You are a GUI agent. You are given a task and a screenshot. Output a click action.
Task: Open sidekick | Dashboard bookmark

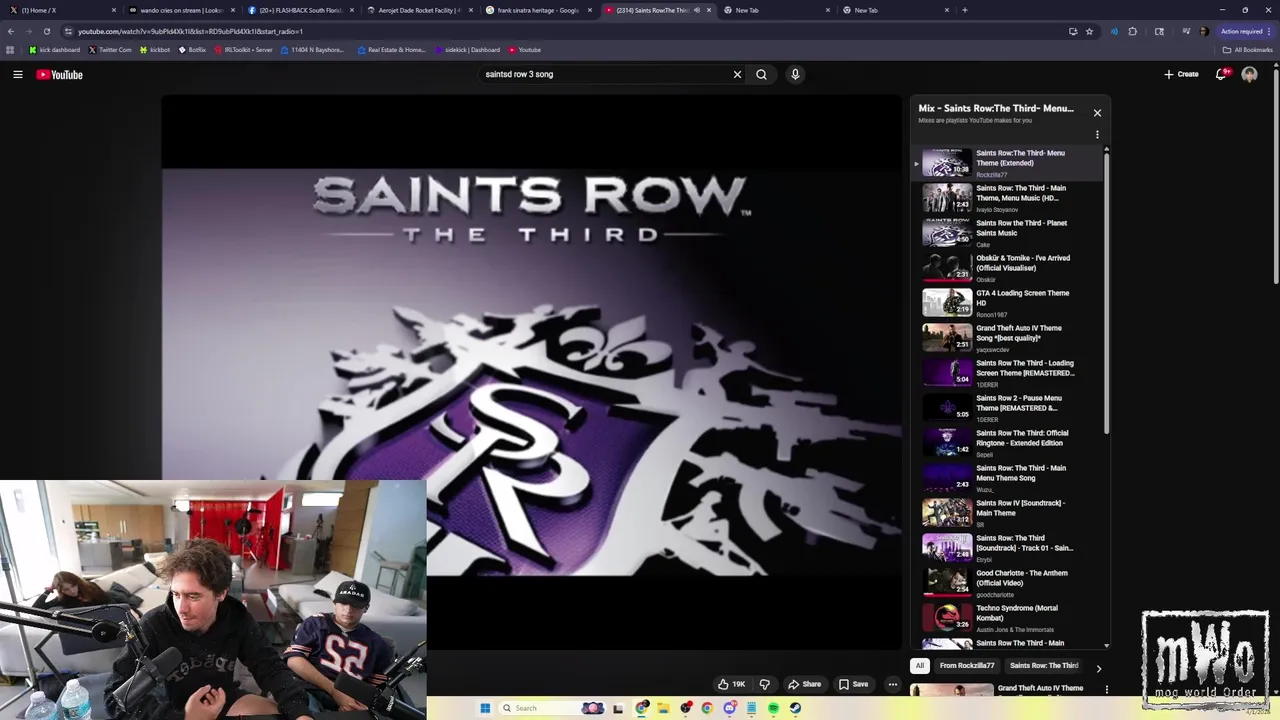coord(467,50)
